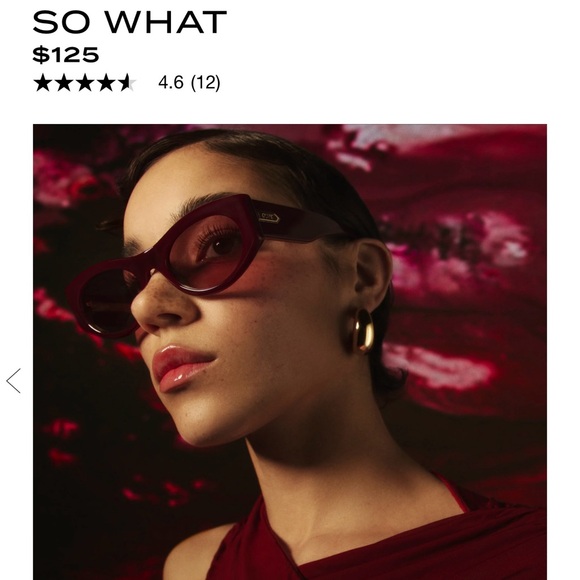Click the half-filled fifth rating star
The height and width of the screenshot is (580, 580).
coord(127,82)
